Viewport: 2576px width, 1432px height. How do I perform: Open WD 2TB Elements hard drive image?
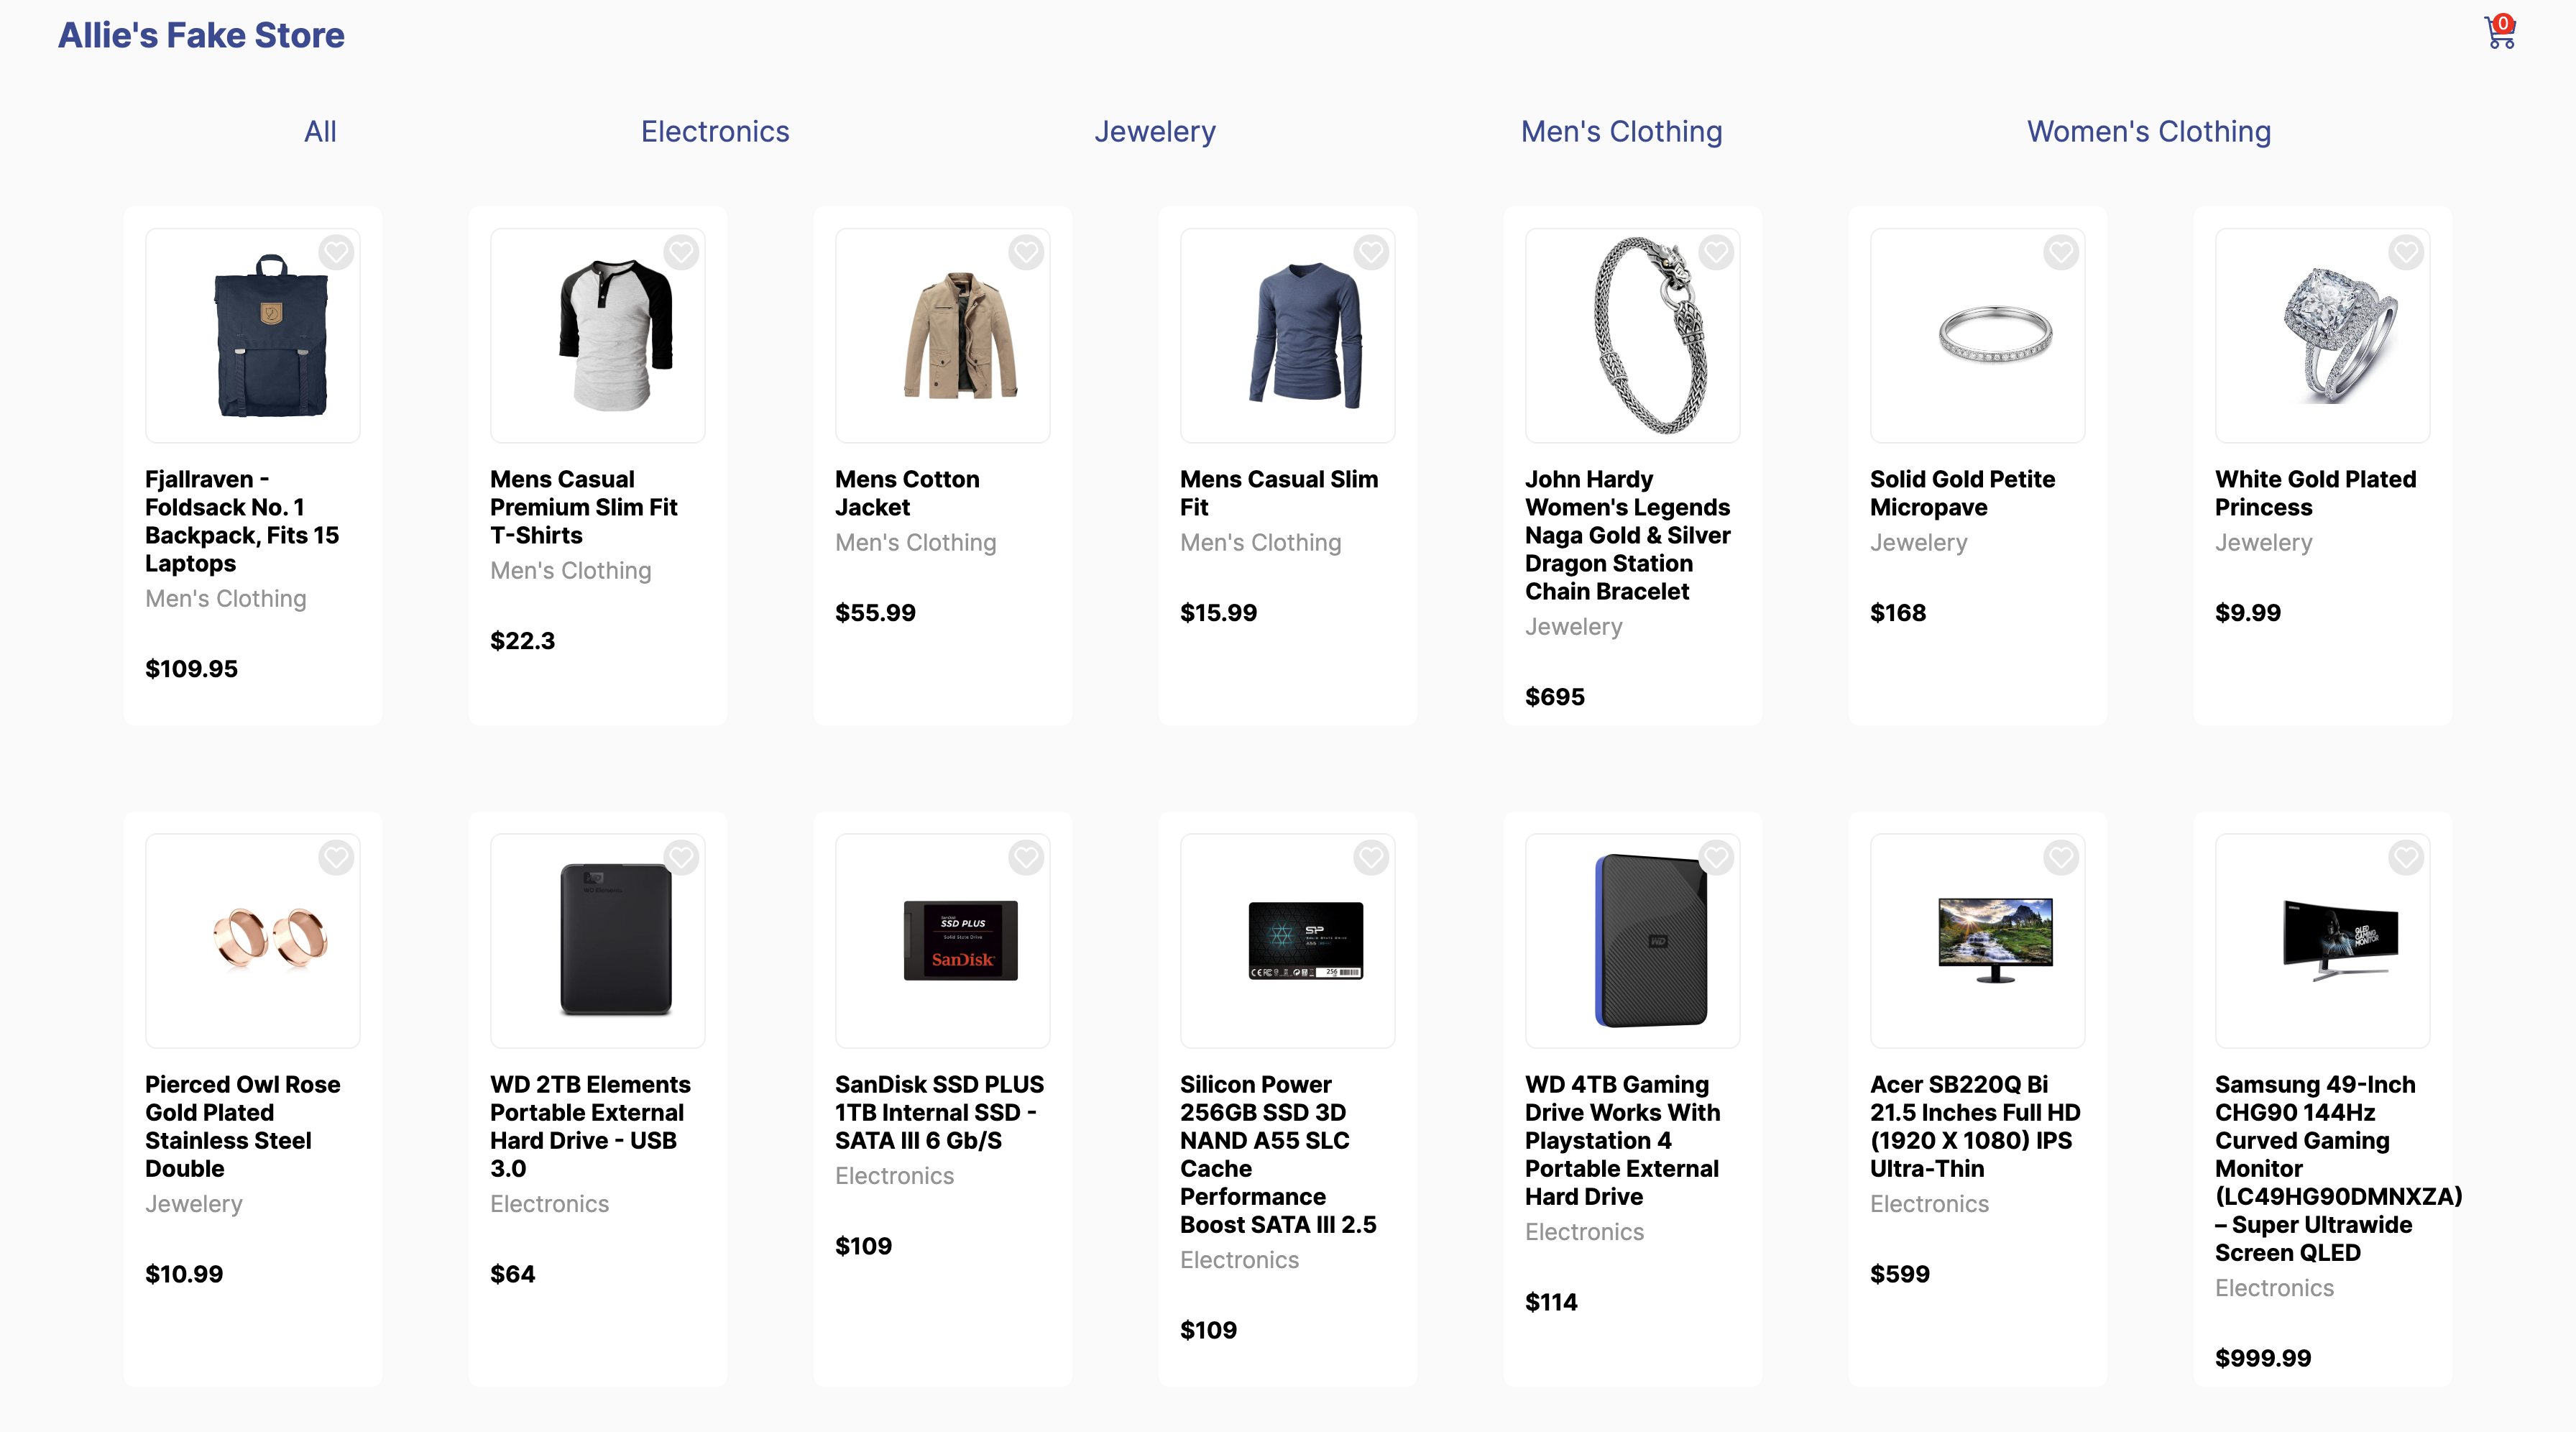point(615,940)
